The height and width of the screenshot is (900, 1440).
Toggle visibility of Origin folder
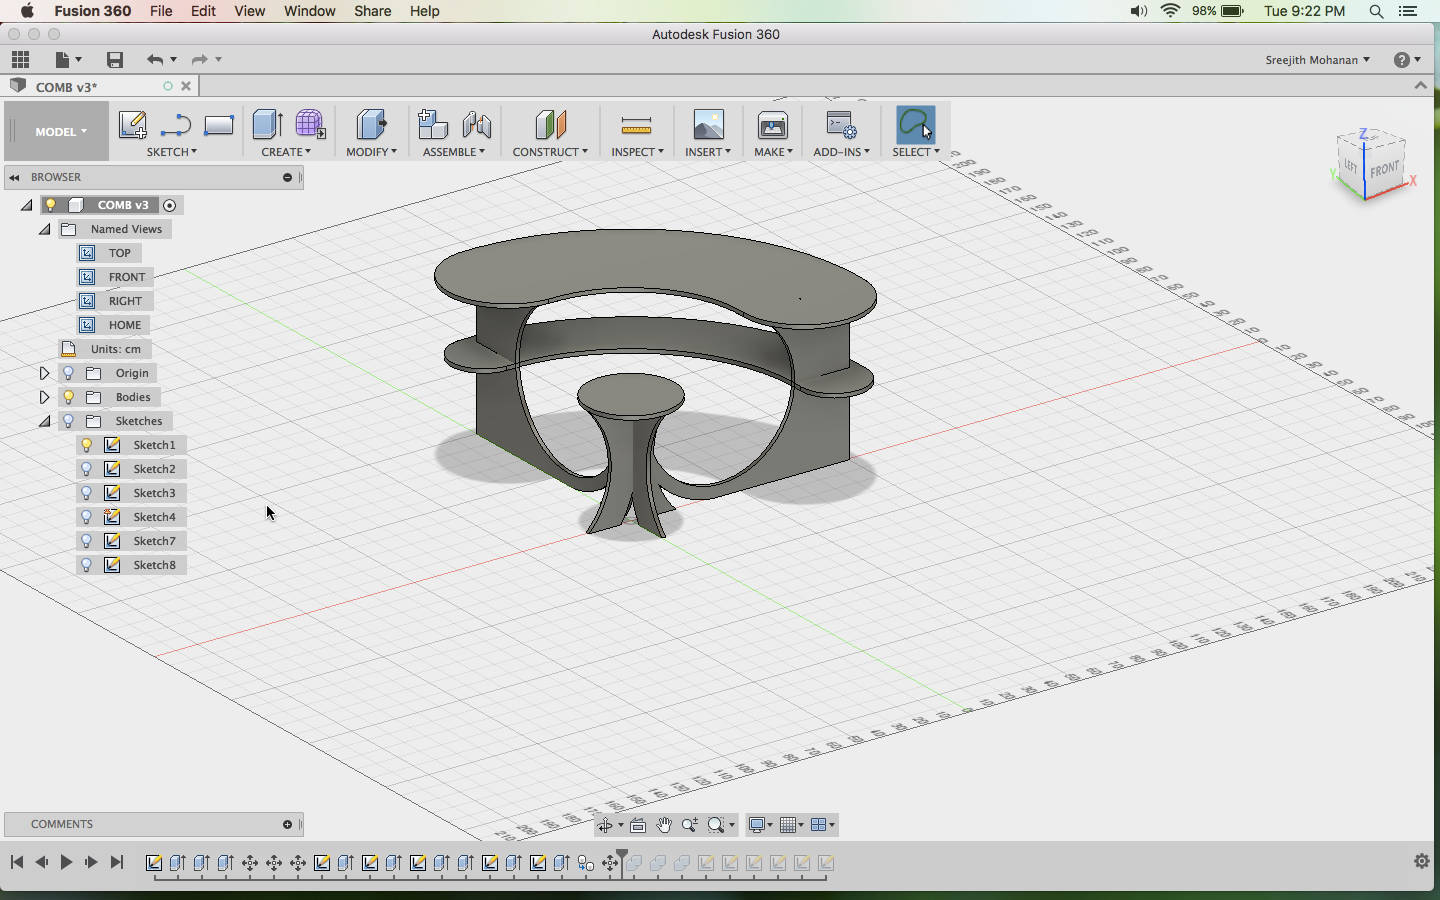pyautogui.click(x=69, y=373)
